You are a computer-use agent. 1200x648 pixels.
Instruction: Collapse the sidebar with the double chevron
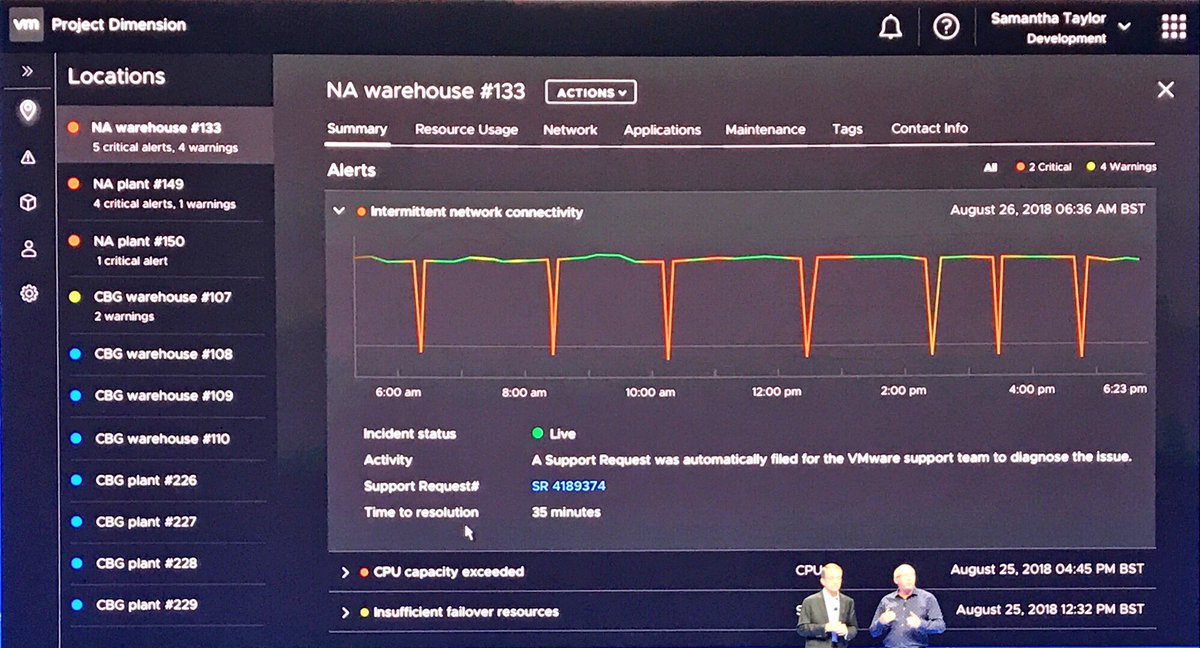28,70
